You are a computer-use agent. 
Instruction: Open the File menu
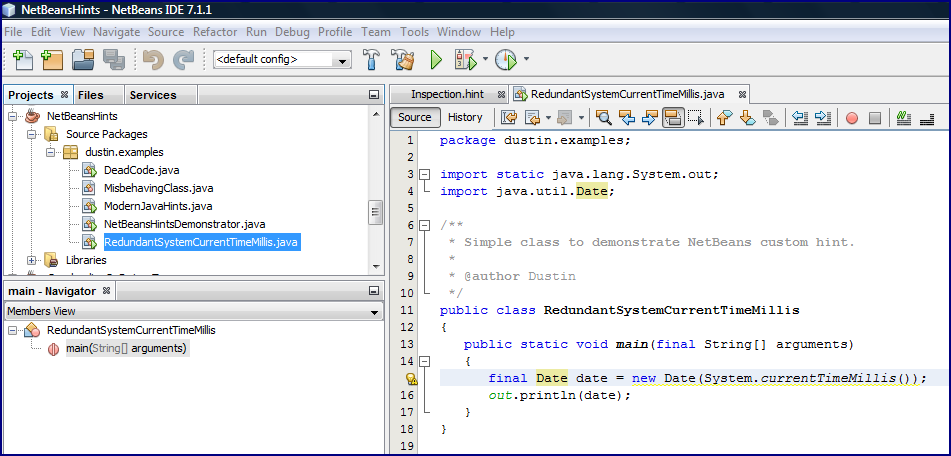[13, 32]
